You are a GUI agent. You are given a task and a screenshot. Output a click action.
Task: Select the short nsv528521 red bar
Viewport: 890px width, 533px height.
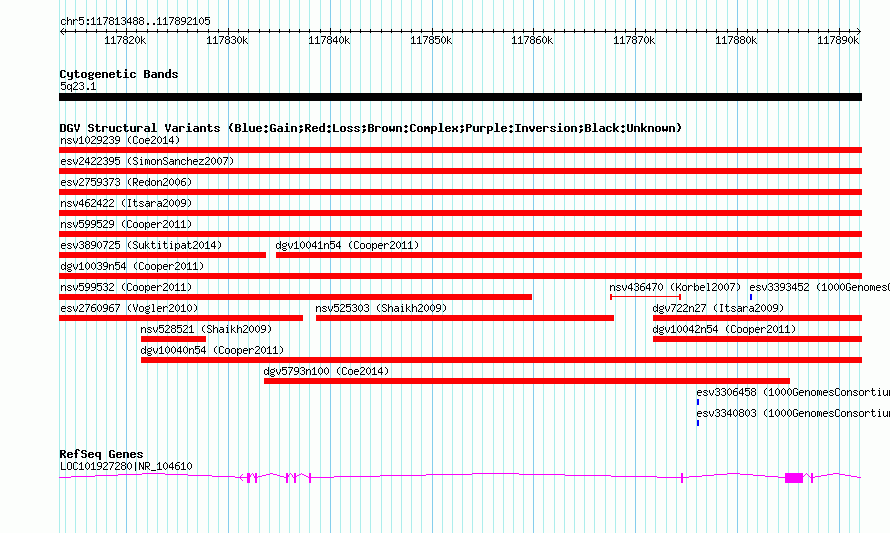pos(173,339)
